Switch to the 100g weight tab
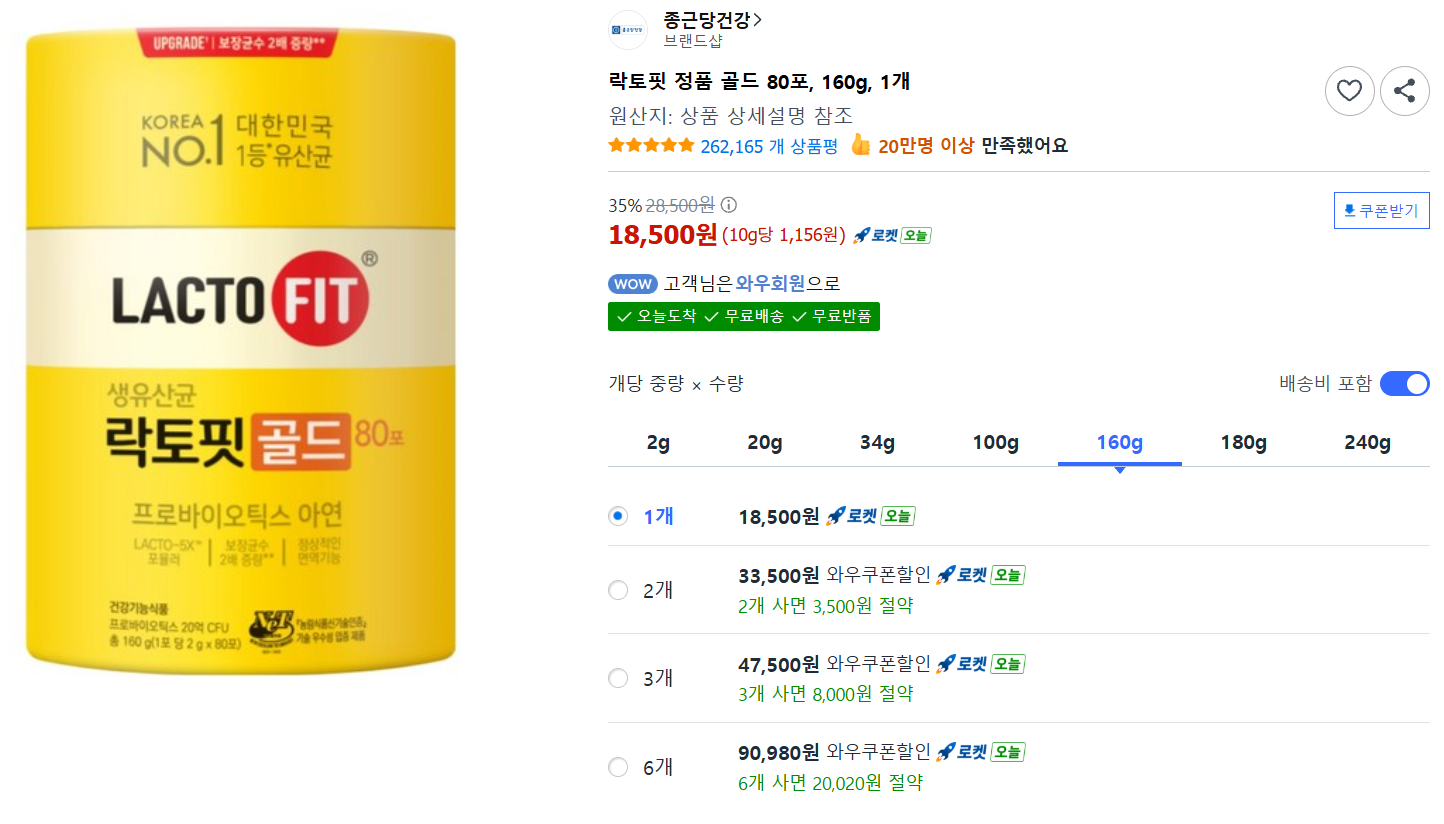 (x=996, y=443)
